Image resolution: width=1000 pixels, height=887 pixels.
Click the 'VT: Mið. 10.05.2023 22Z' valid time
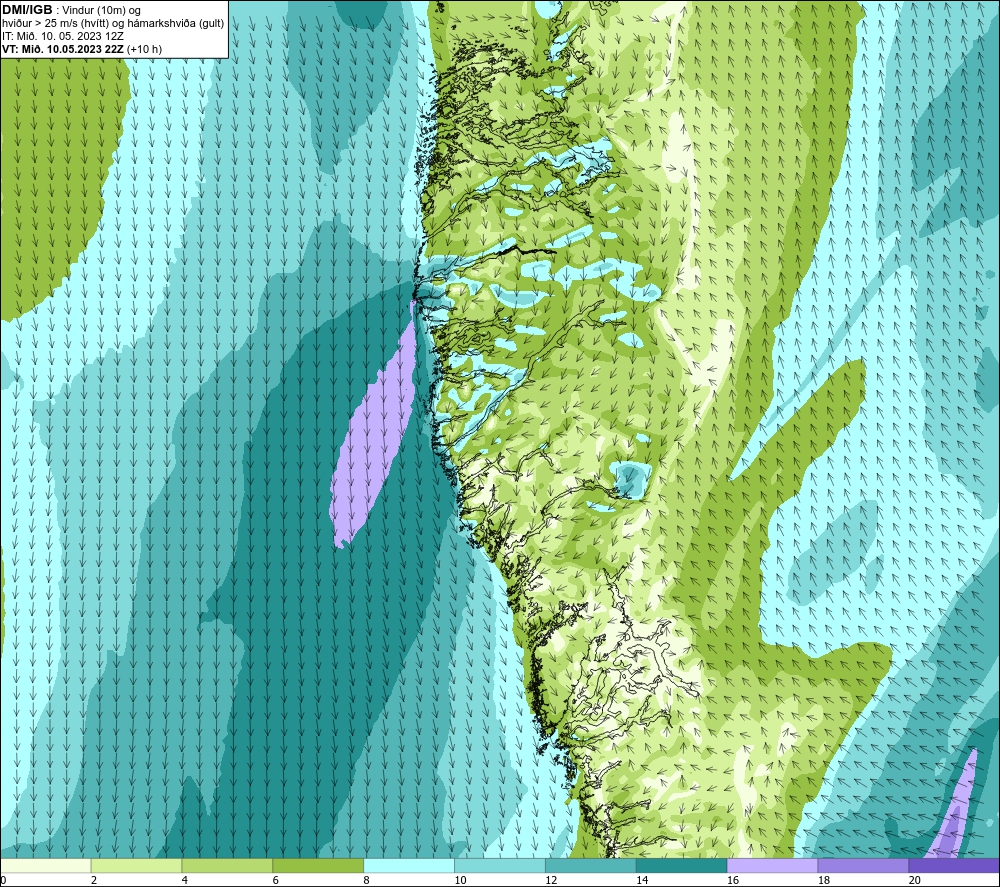pos(63,49)
